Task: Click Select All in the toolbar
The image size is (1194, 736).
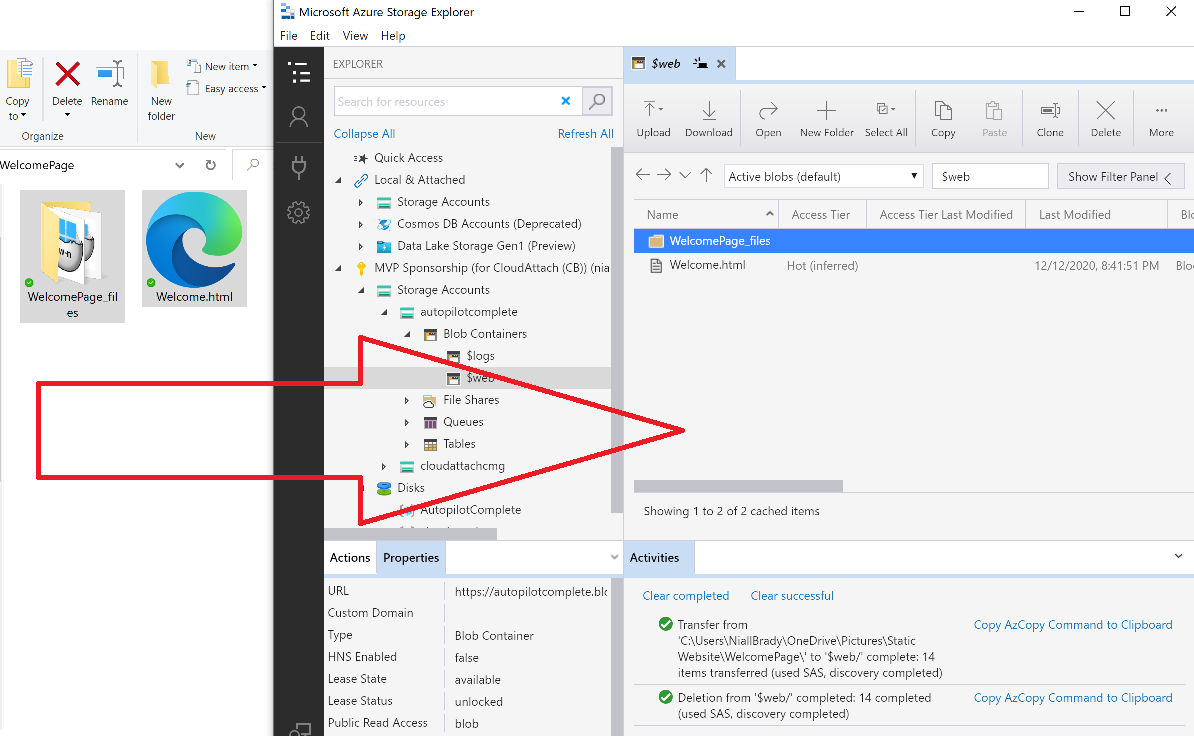Action: coord(886,119)
